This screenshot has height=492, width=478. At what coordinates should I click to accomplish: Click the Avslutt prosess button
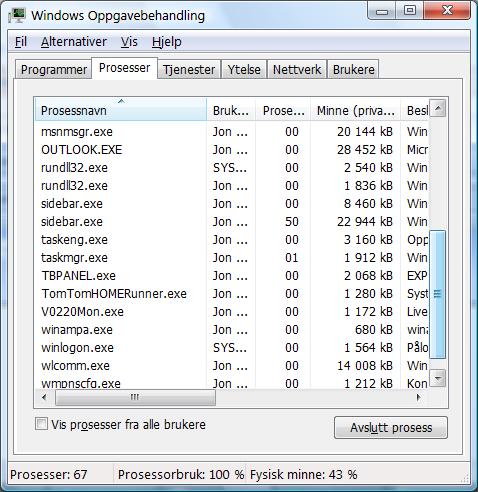[x=391, y=427]
